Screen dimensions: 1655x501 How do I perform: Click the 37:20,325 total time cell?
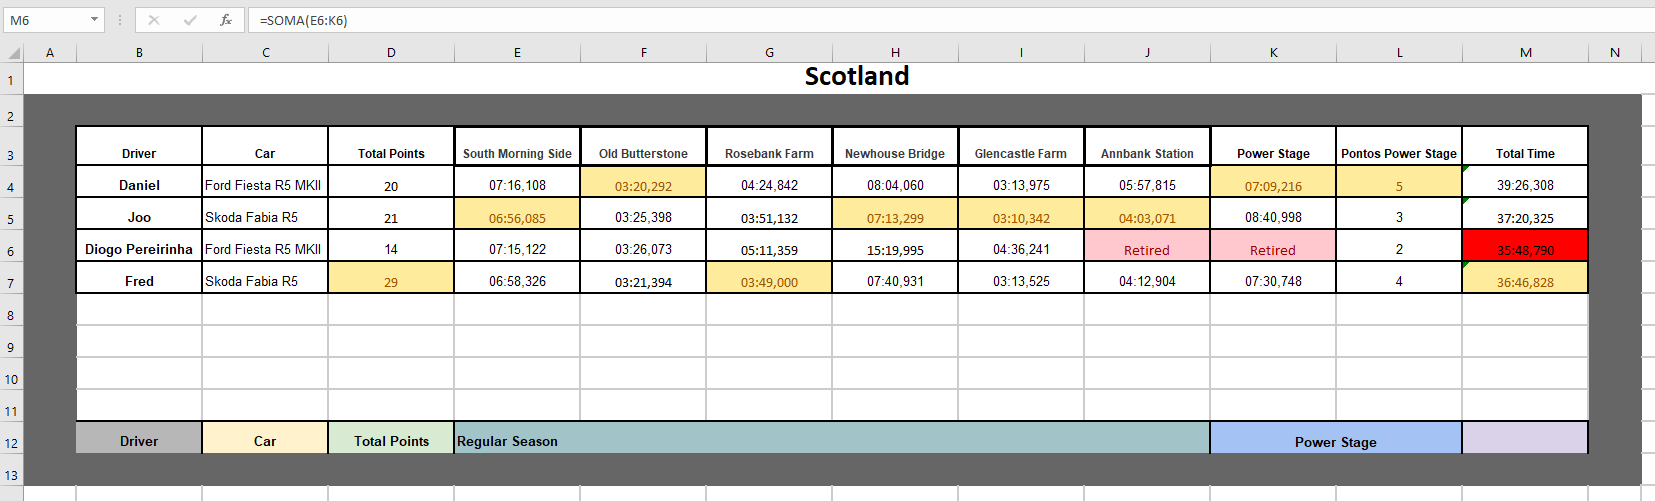[1525, 214]
